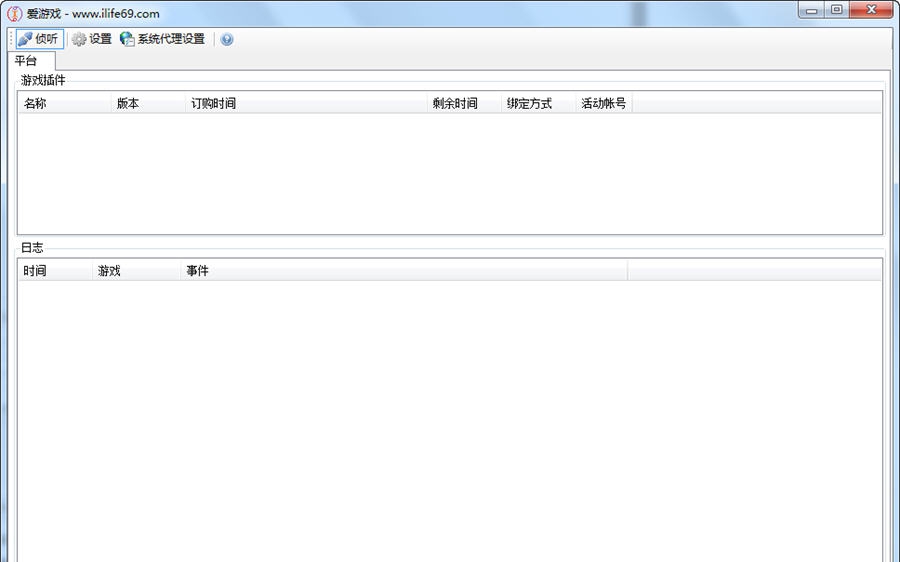Click the 侦听 listen toolbar button
The width and height of the screenshot is (900, 562).
pyautogui.click(x=39, y=39)
